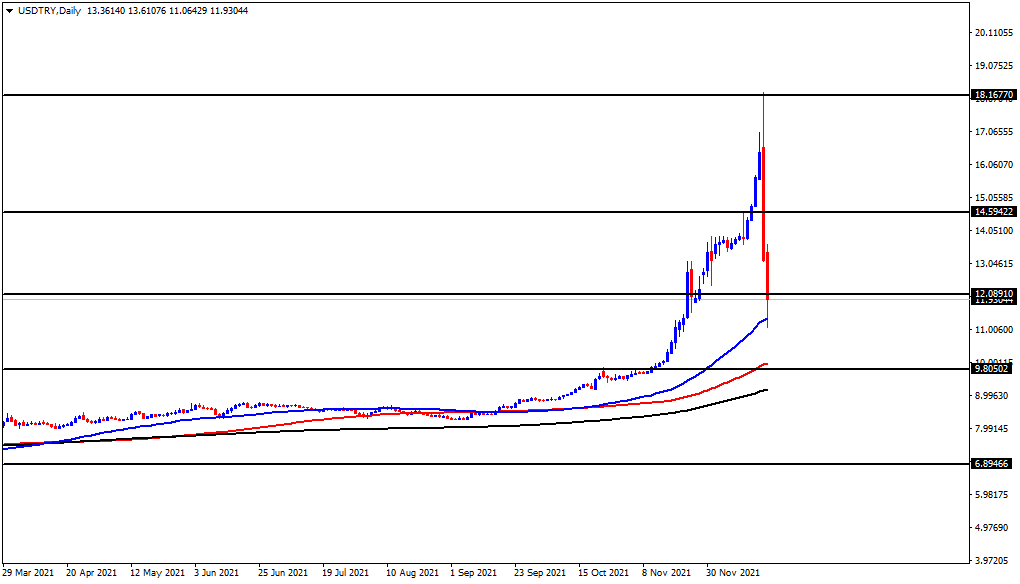Select the 6.89466 horizontal line price label
This screenshot has width=1020, height=584.
[x=991, y=464]
